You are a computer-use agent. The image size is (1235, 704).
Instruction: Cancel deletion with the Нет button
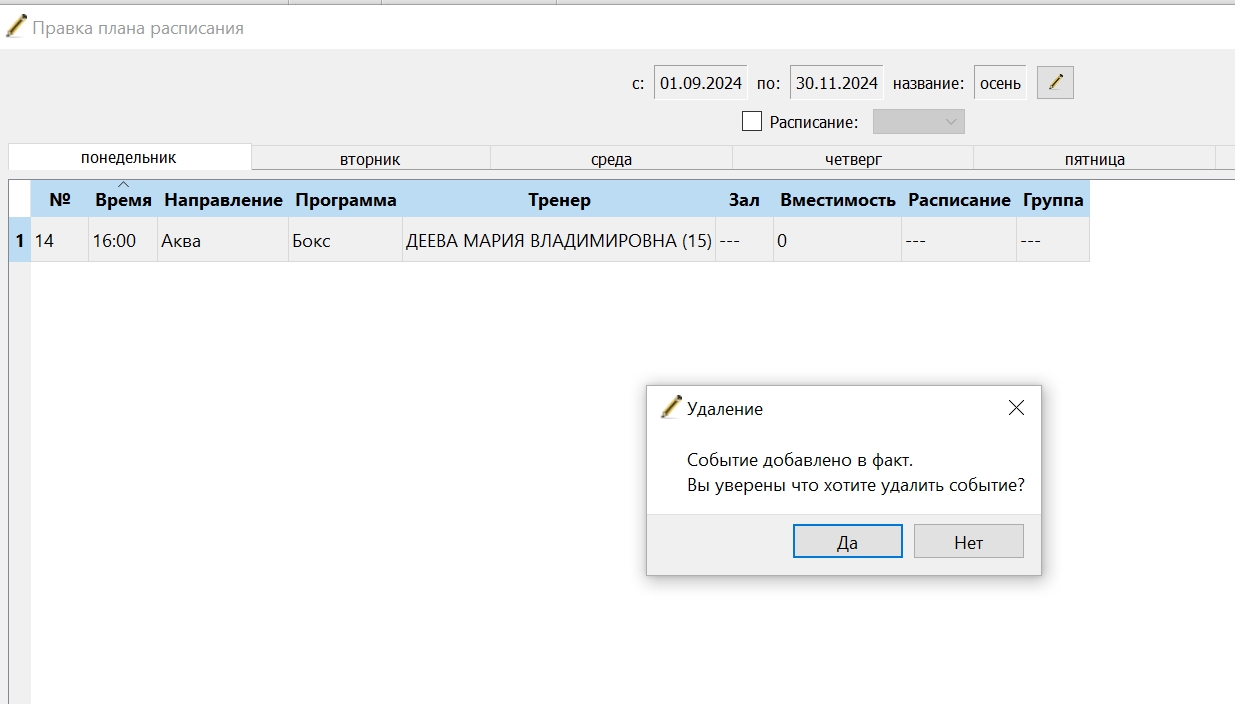(x=969, y=542)
